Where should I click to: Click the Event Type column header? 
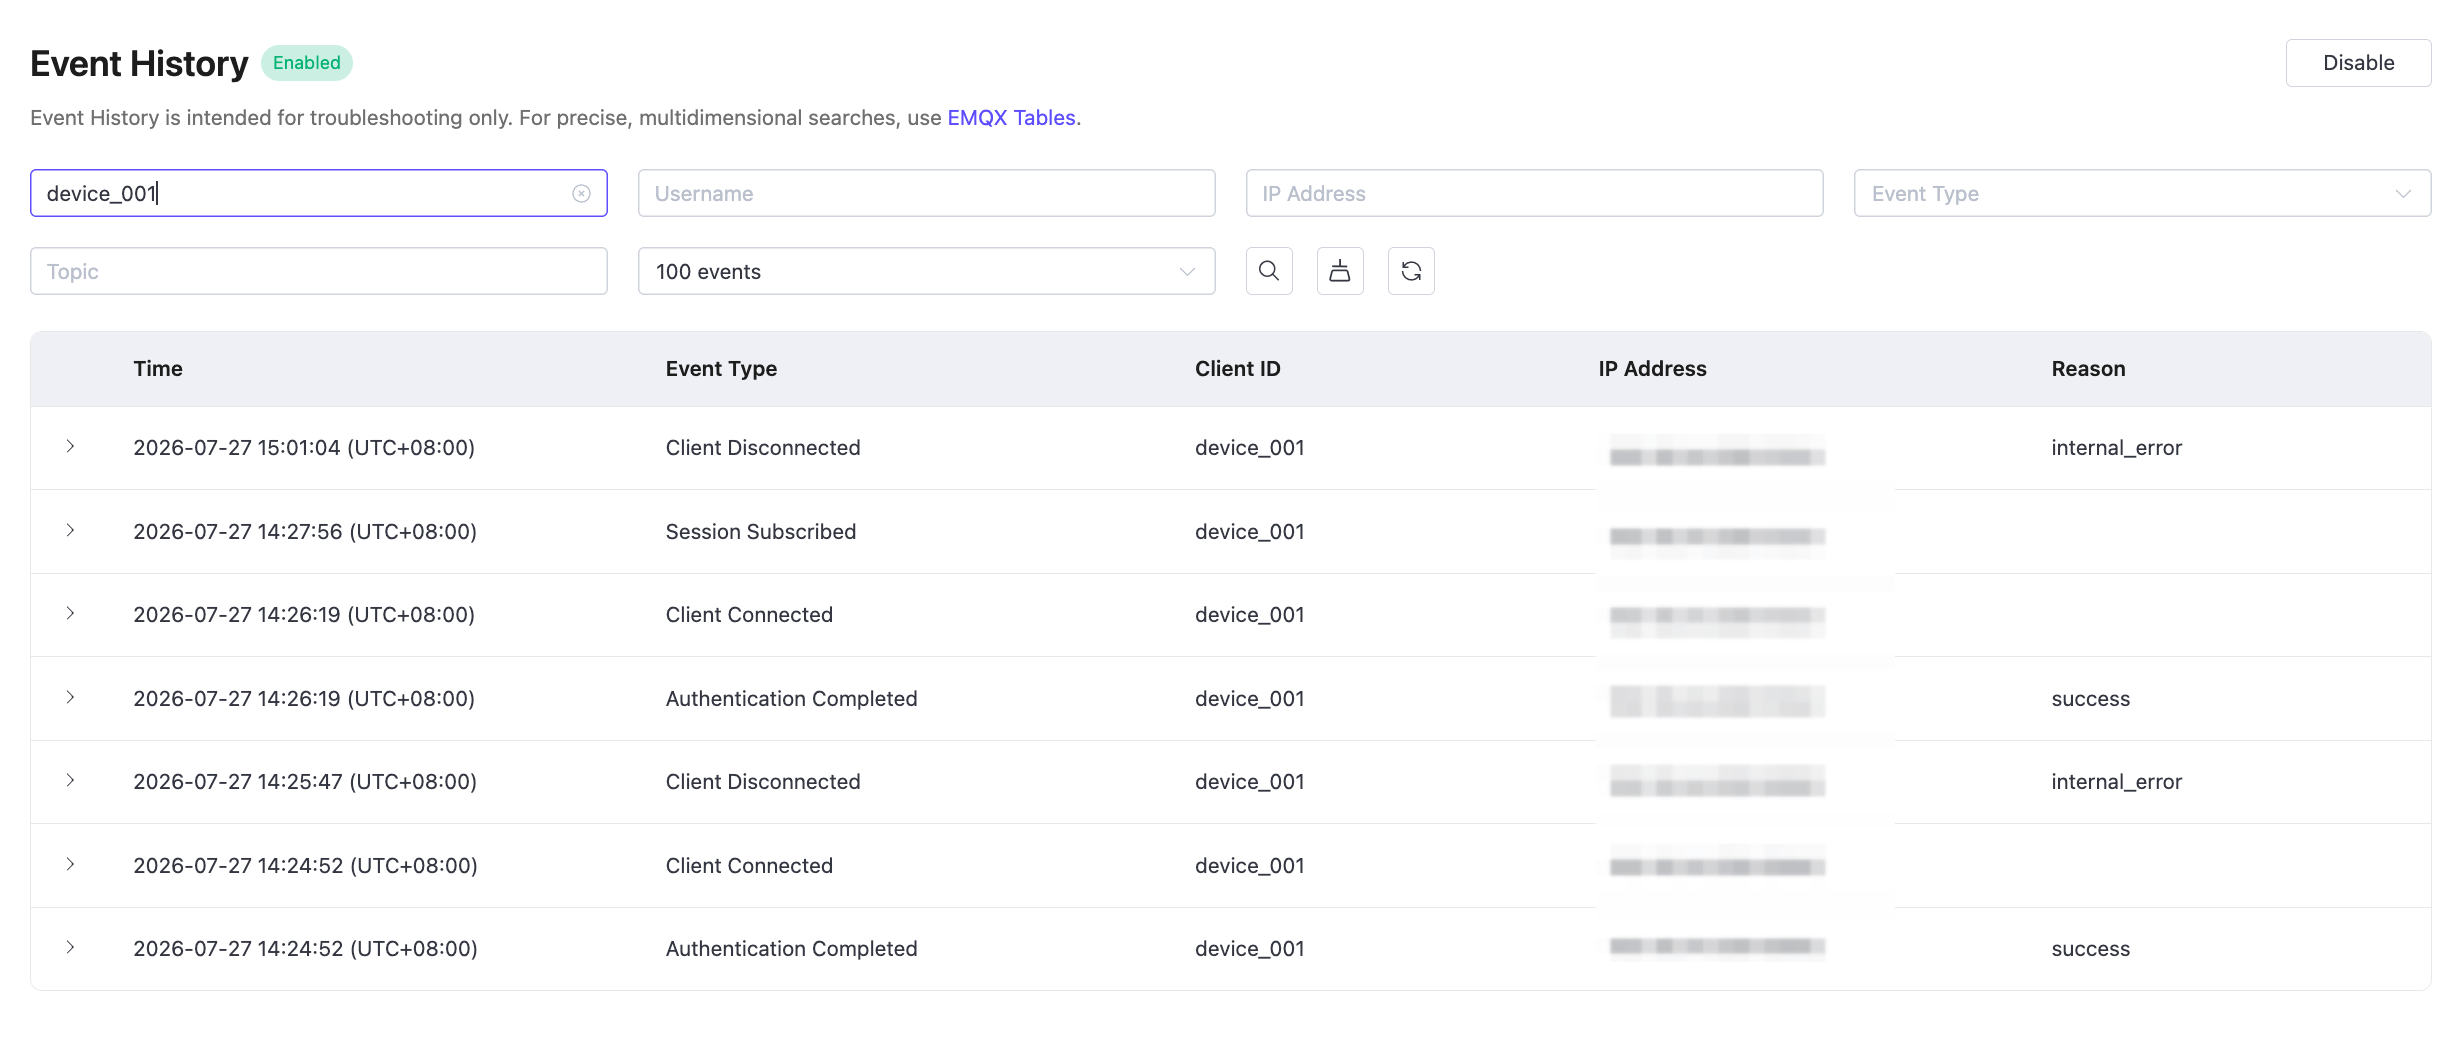click(x=721, y=369)
